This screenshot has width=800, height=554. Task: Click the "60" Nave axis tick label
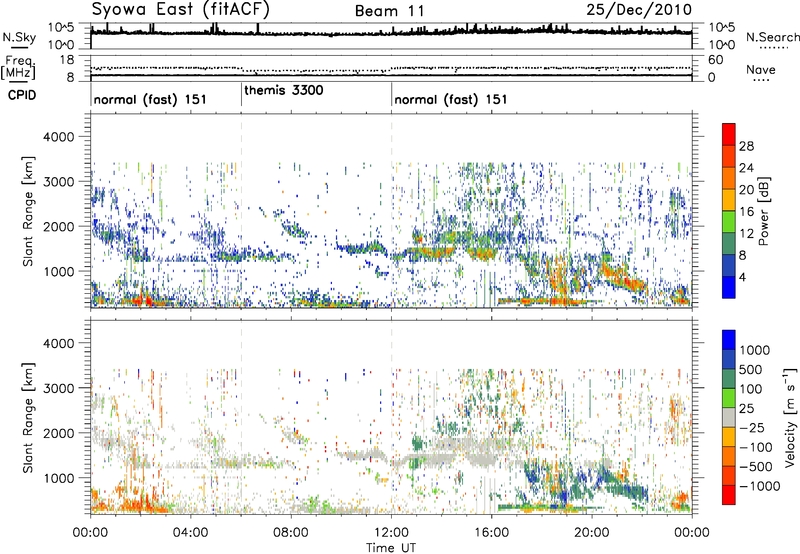pos(715,60)
